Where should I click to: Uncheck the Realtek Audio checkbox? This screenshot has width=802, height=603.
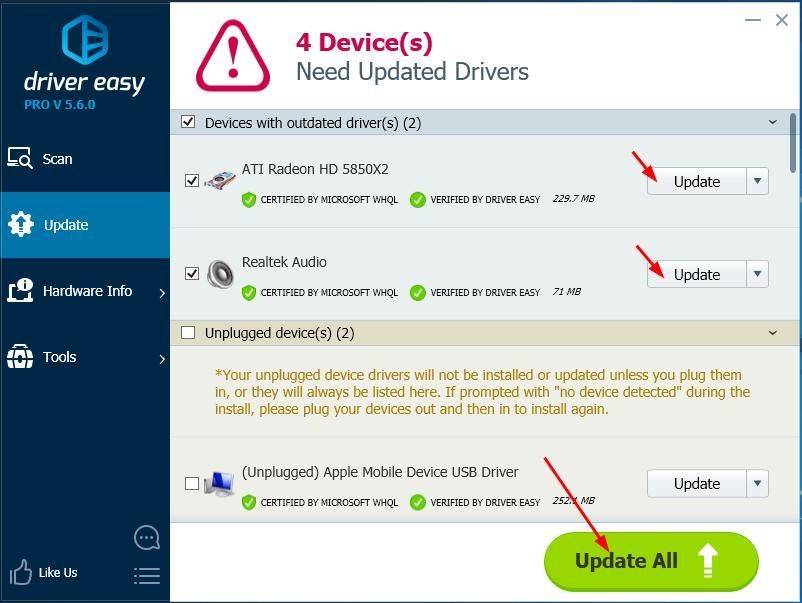(x=192, y=274)
